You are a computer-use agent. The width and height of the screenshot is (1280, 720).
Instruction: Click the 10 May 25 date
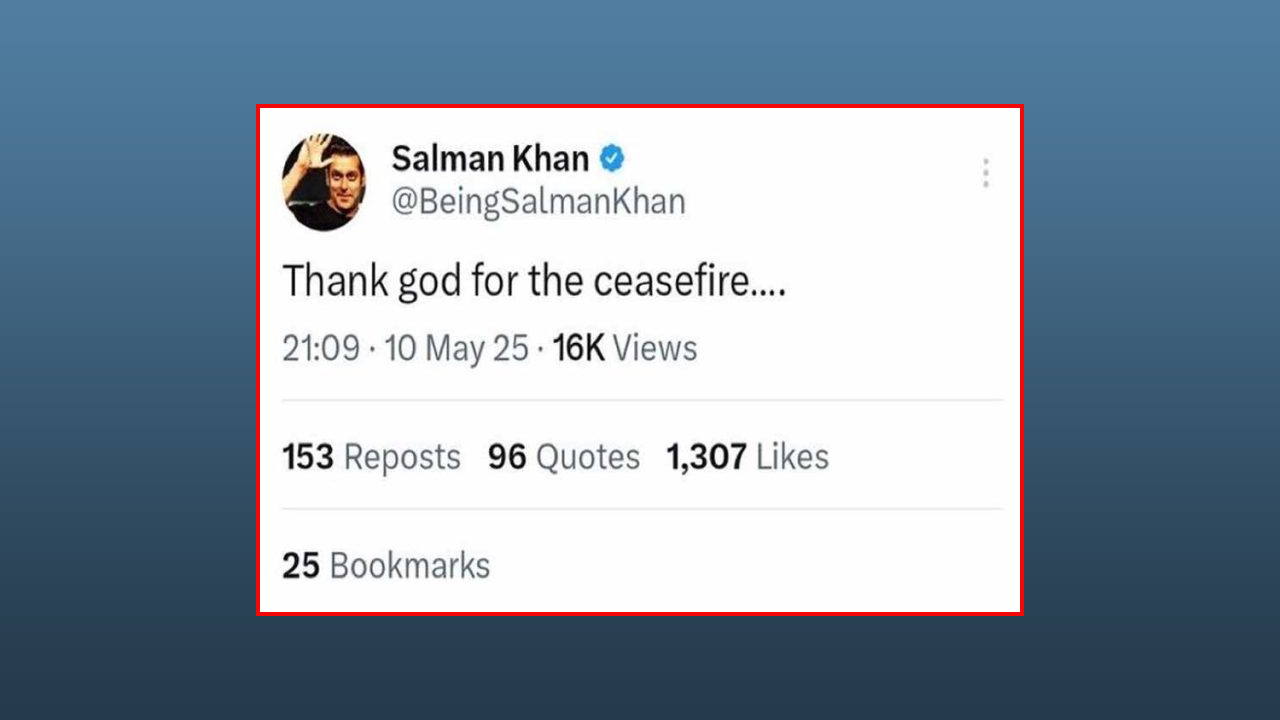[456, 348]
